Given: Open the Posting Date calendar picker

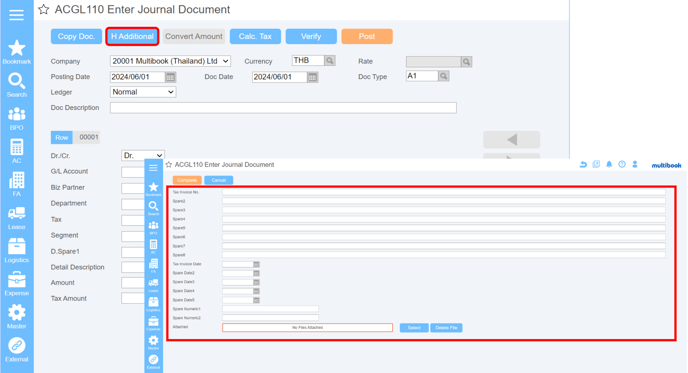Looking at the screenshot, I should (x=170, y=77).
